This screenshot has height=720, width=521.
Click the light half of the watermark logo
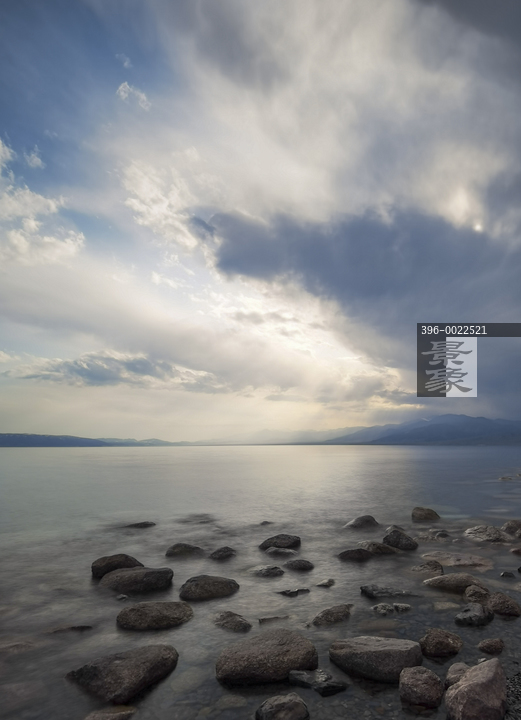pos(462,366)
